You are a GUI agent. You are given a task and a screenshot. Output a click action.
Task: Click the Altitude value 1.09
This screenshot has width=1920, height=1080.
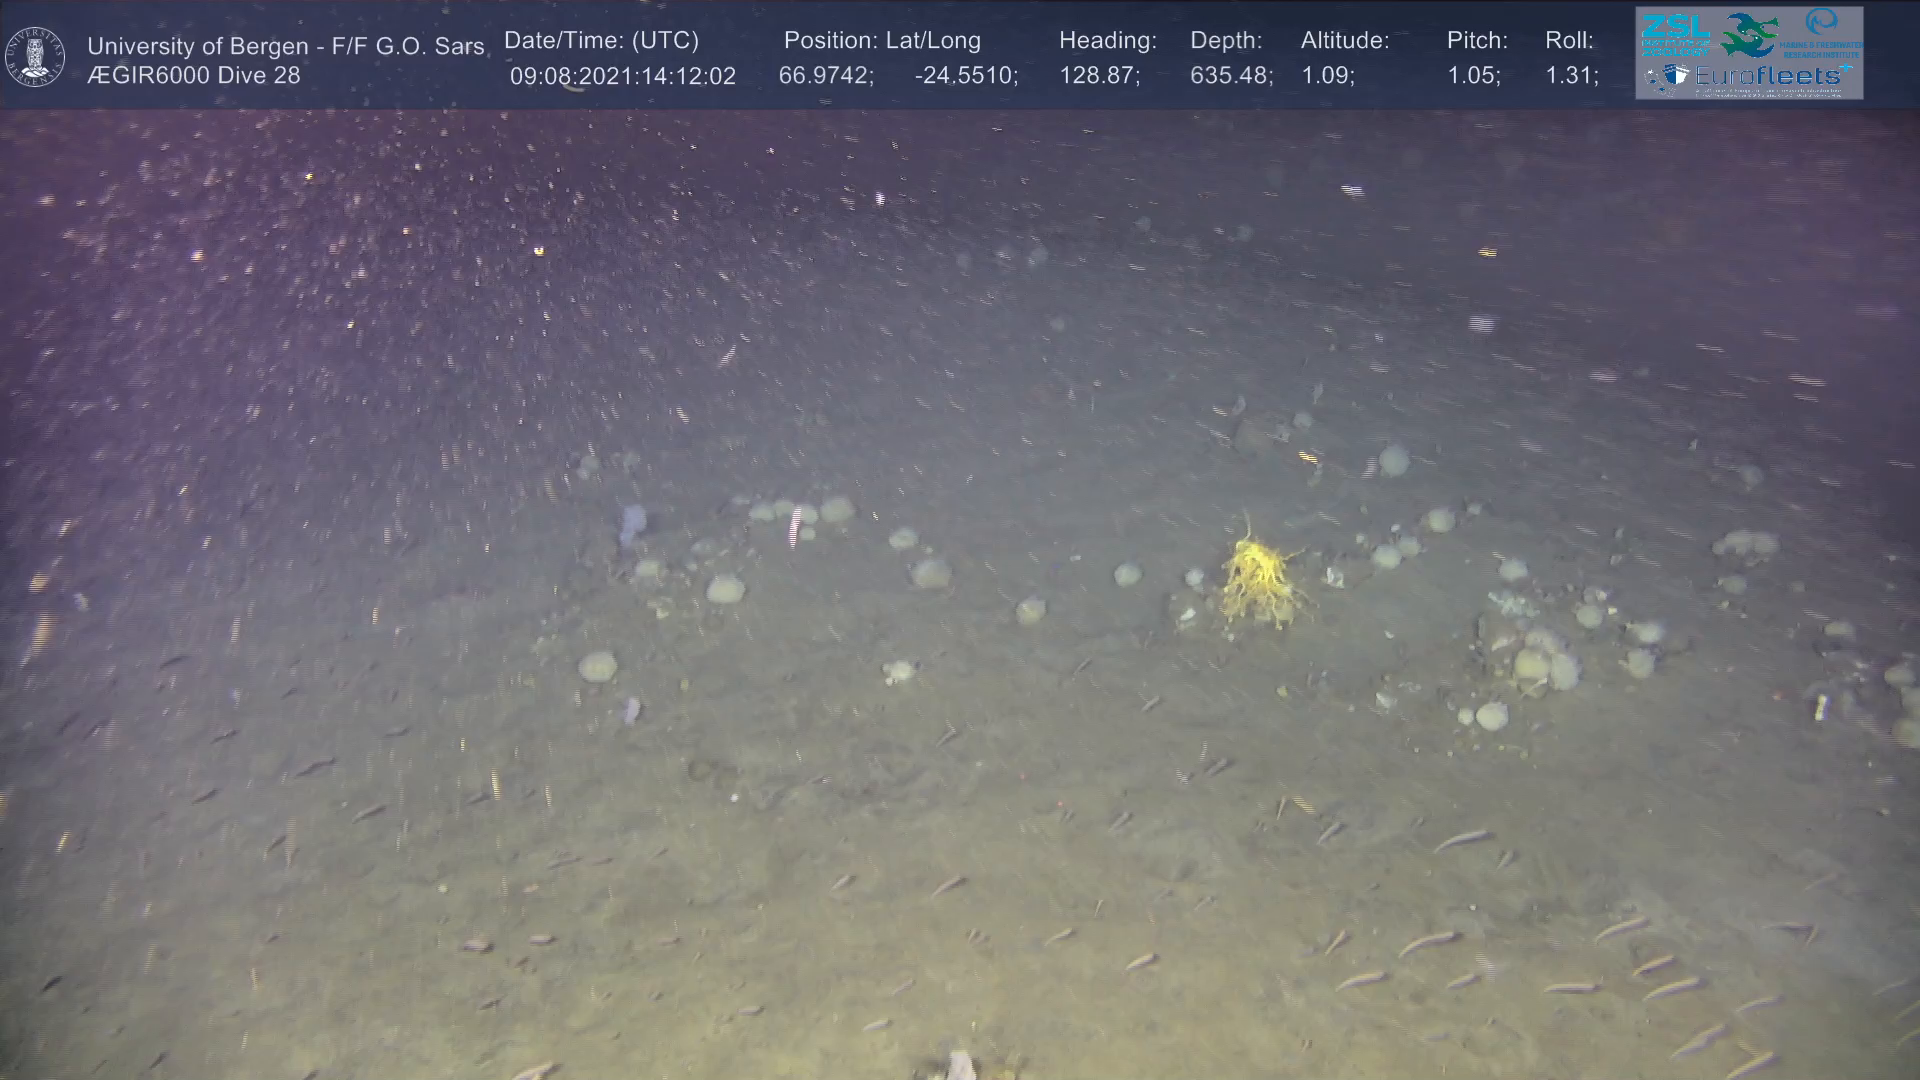[1327, 76]
